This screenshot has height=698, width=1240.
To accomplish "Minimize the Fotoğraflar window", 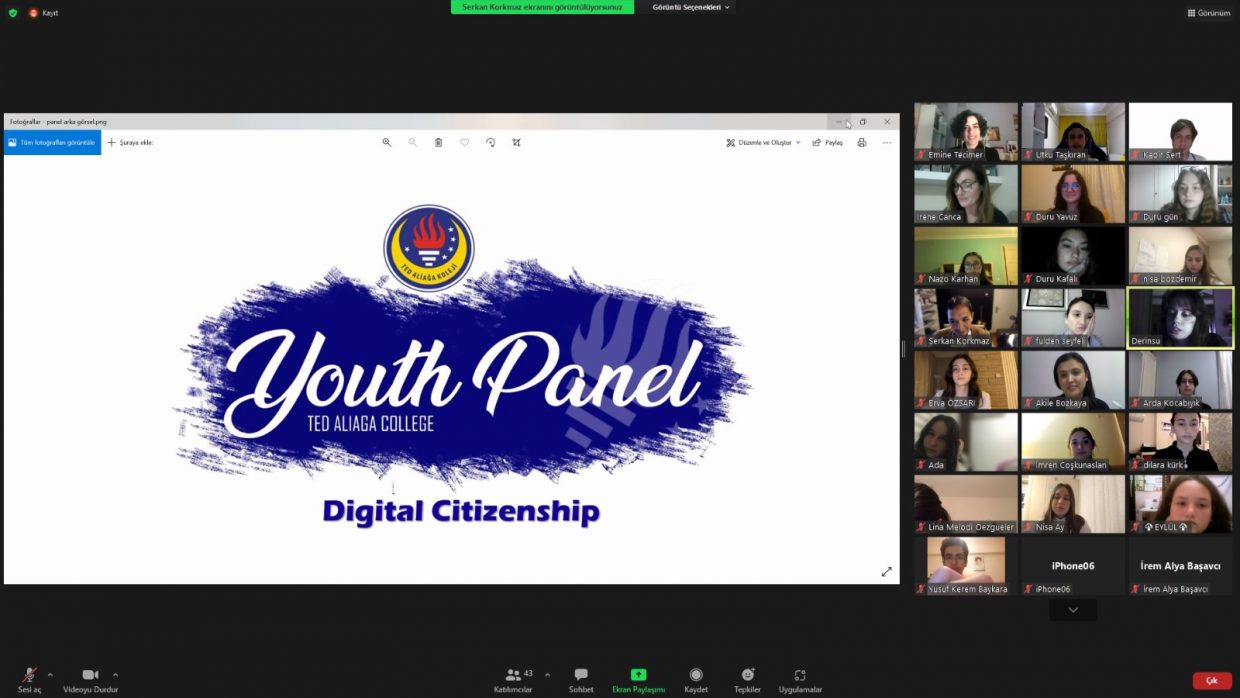I will [x=838, y=122].
